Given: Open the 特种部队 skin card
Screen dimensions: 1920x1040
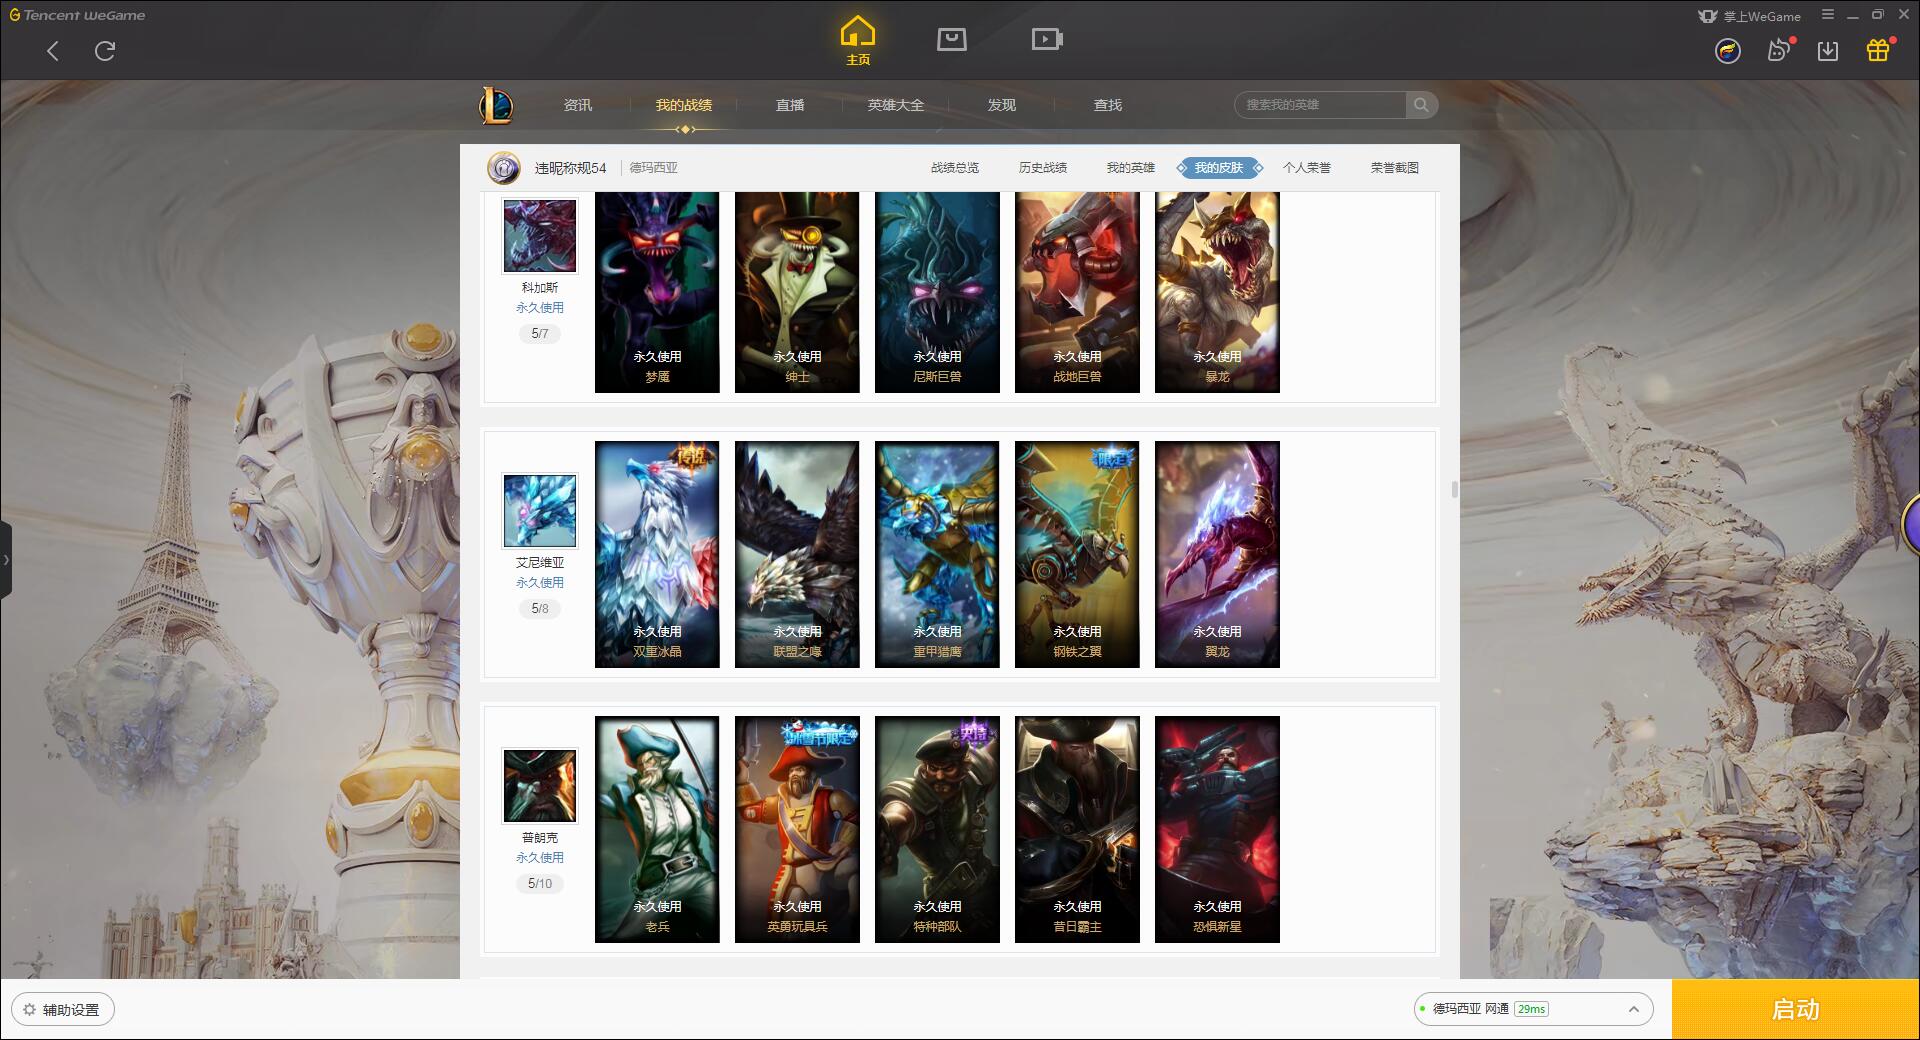Looking at the screenshot, I should click(x=937, y=829).
